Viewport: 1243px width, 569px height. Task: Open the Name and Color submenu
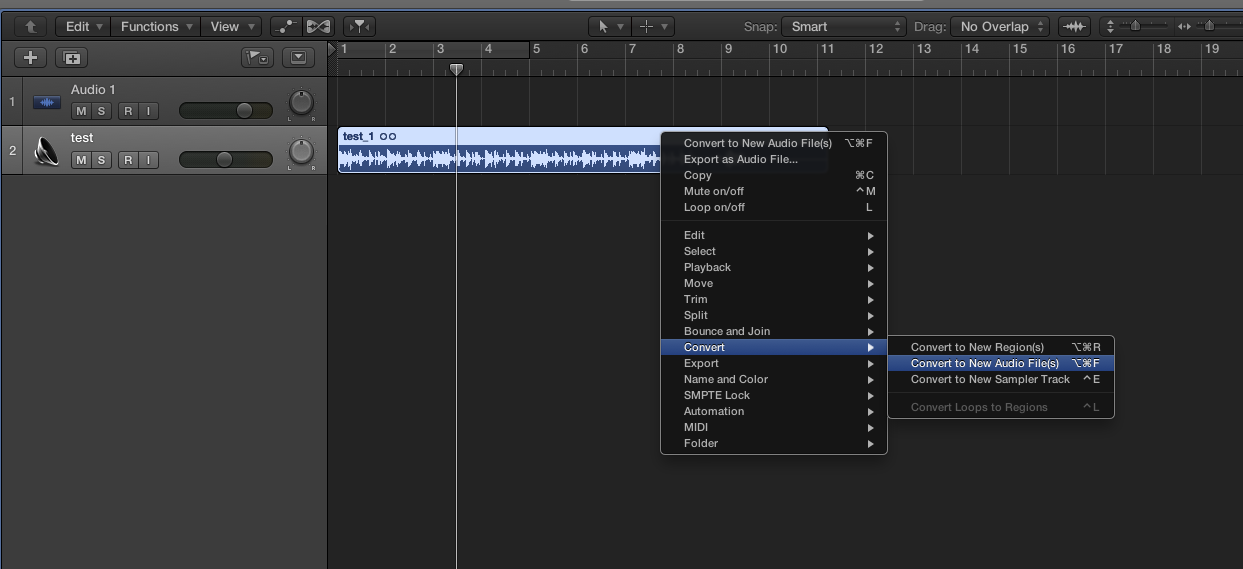click(x=774, y=380)
